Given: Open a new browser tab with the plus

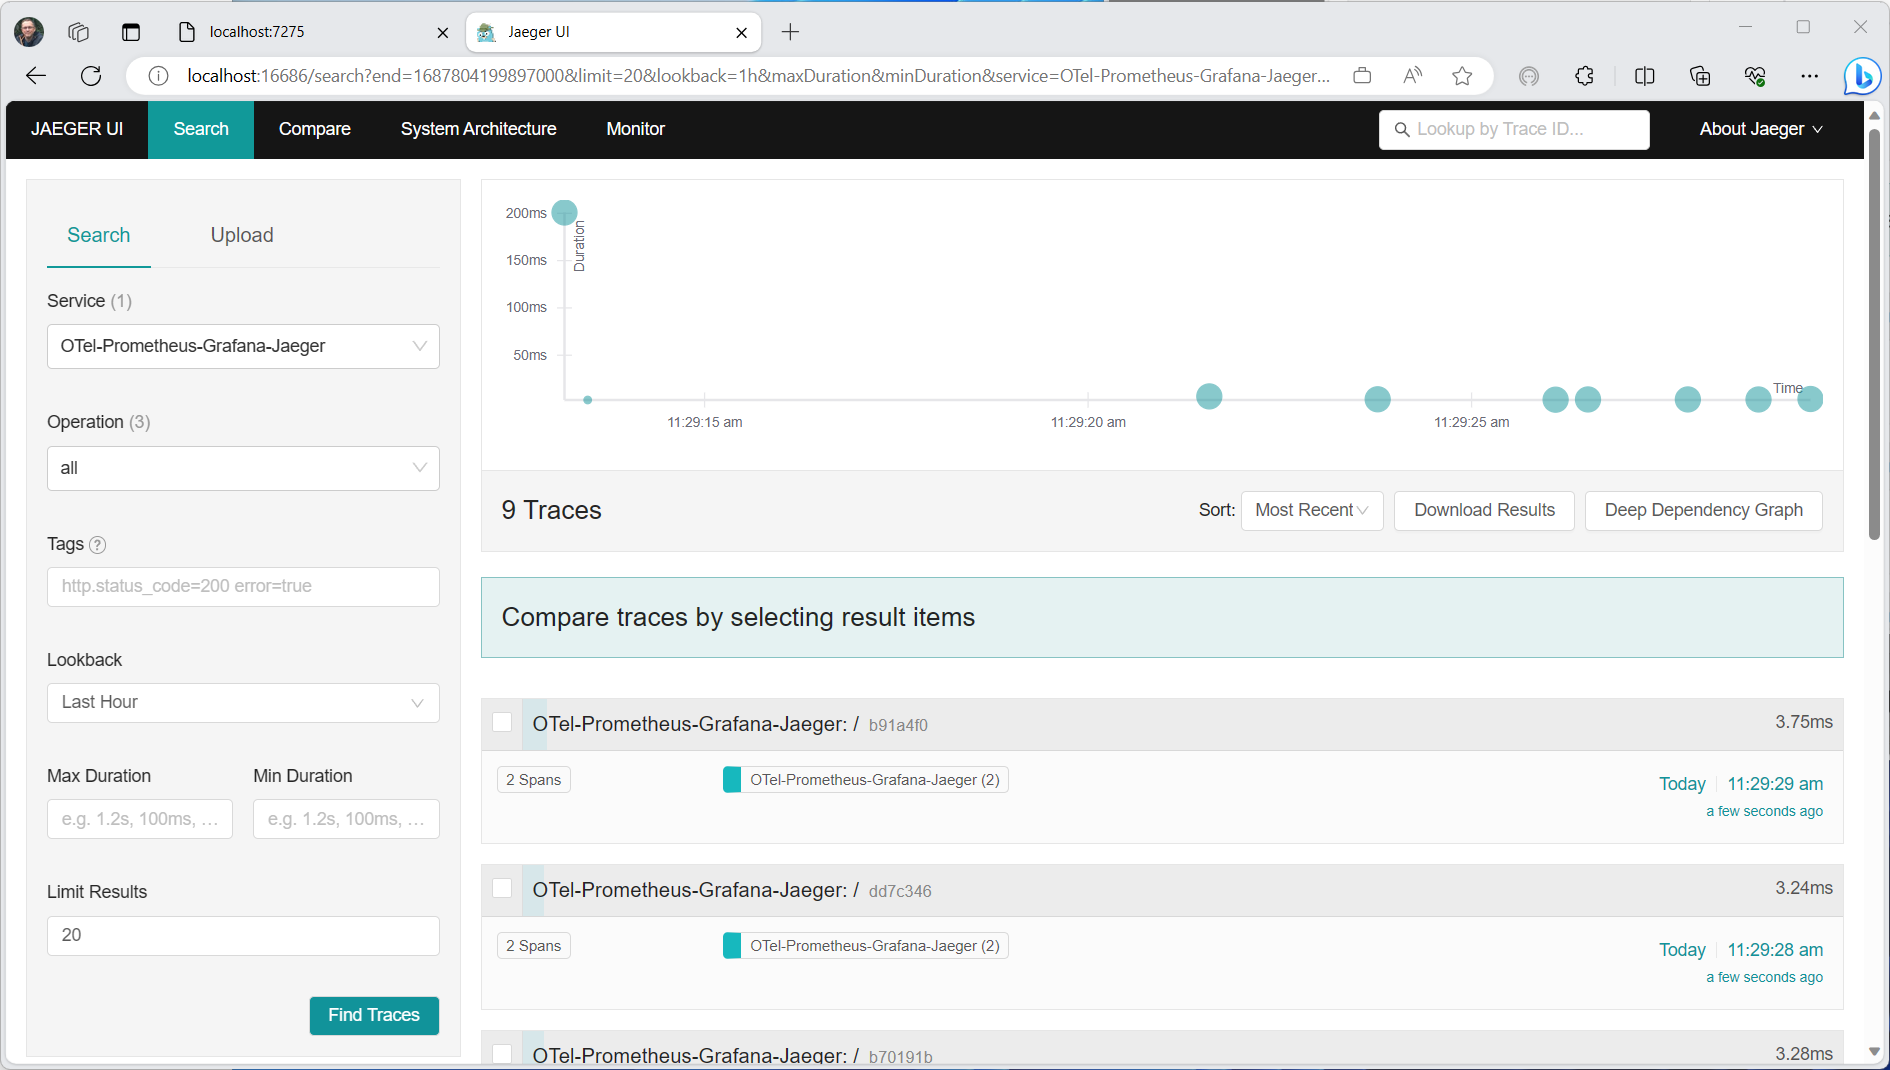Looking at the screenshot, I should (x=790, y=32).
